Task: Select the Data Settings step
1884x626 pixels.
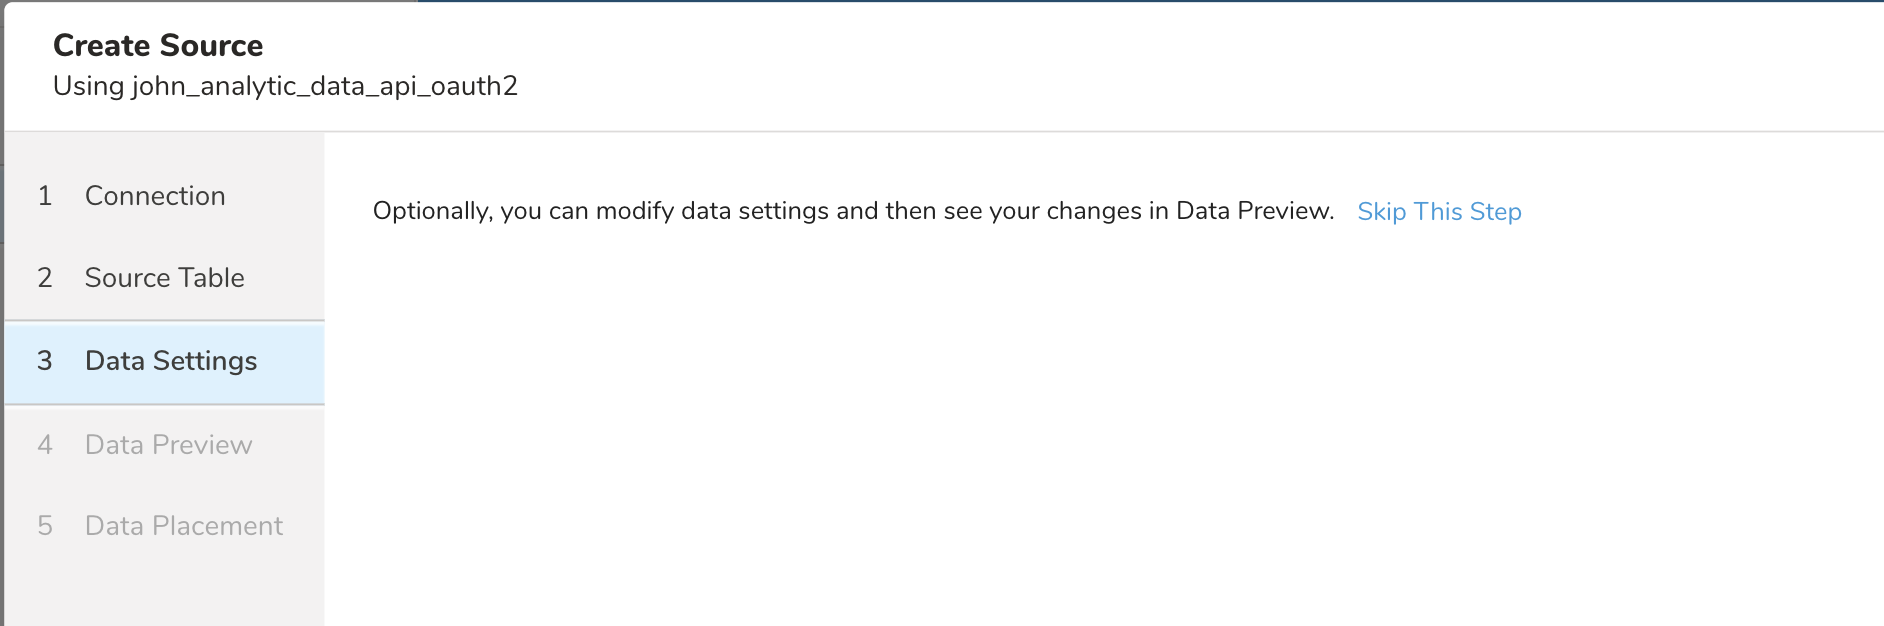Action: (x=171, y=361)
